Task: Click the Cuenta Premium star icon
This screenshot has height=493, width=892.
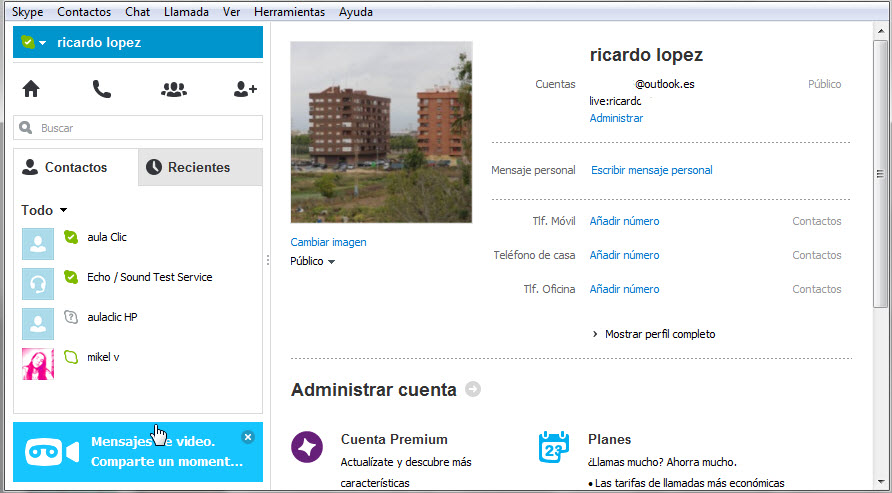Action: pos(307,447)
